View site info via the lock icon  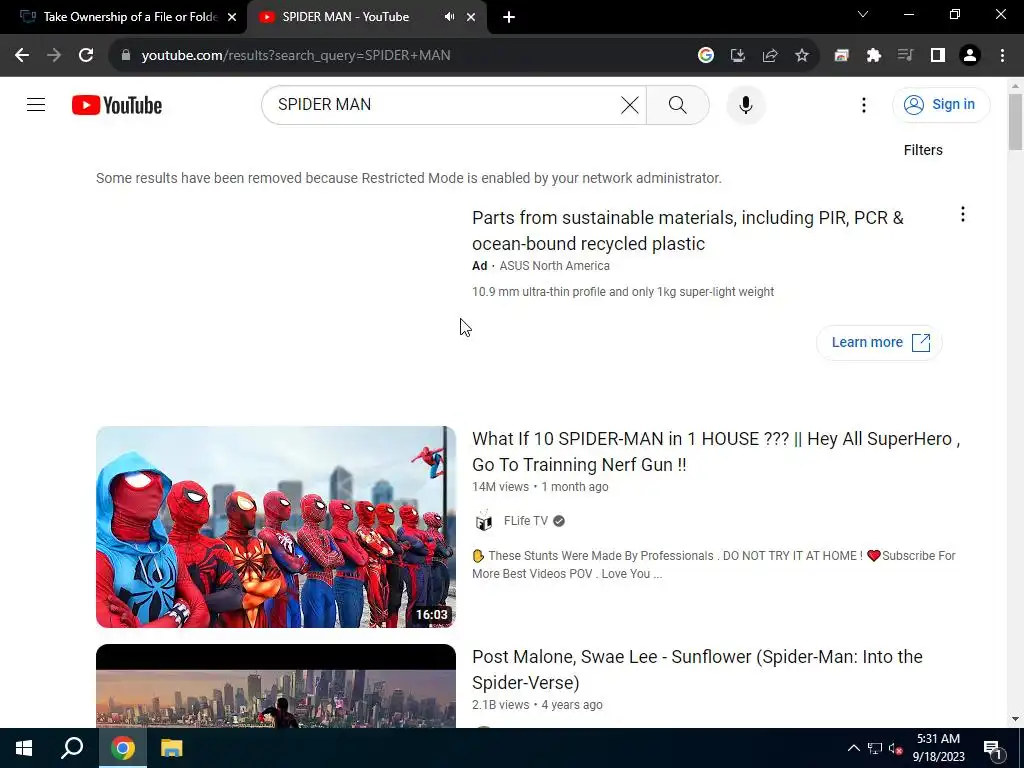tap(125, 55)
